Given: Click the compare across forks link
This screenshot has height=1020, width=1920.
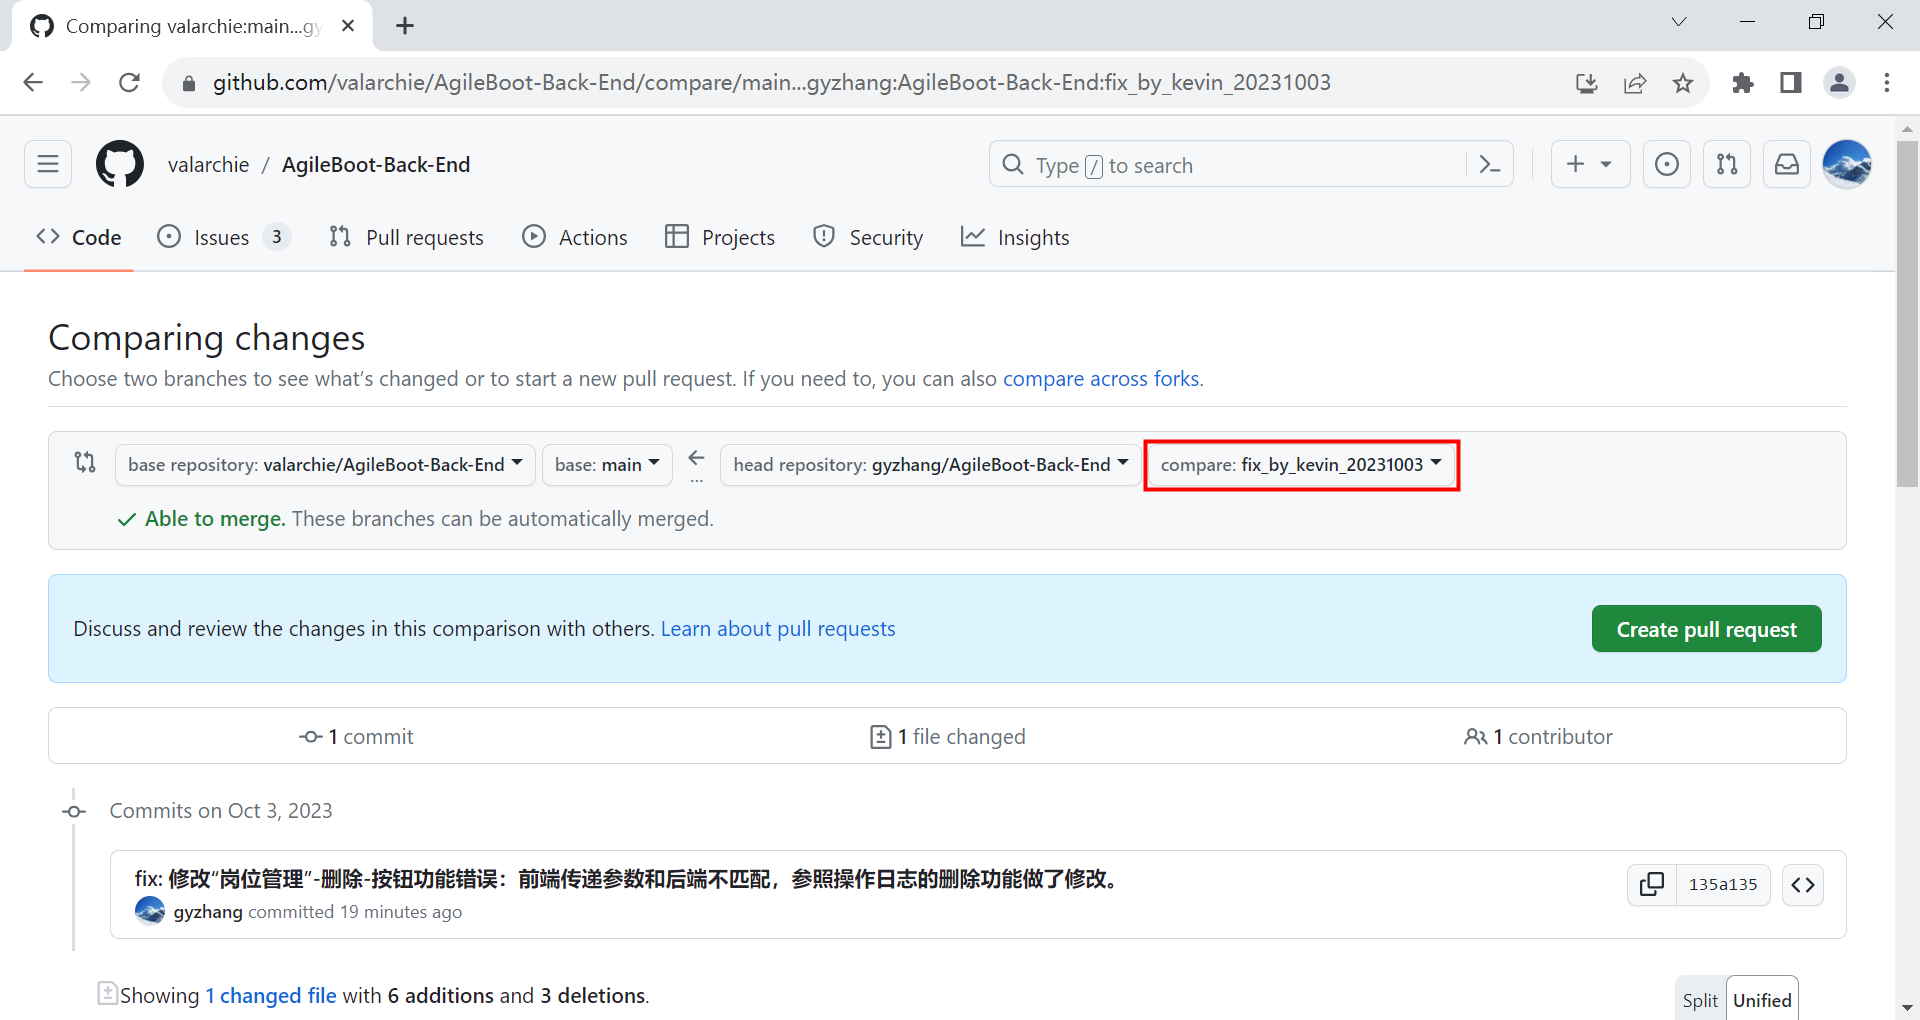Looking at the screenshot, I should tap(1101, 379).
